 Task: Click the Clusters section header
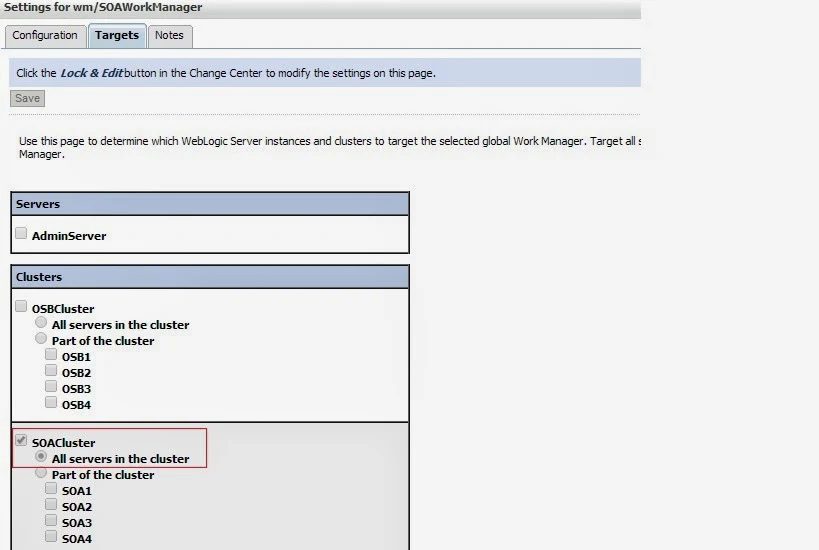[210, 277]
